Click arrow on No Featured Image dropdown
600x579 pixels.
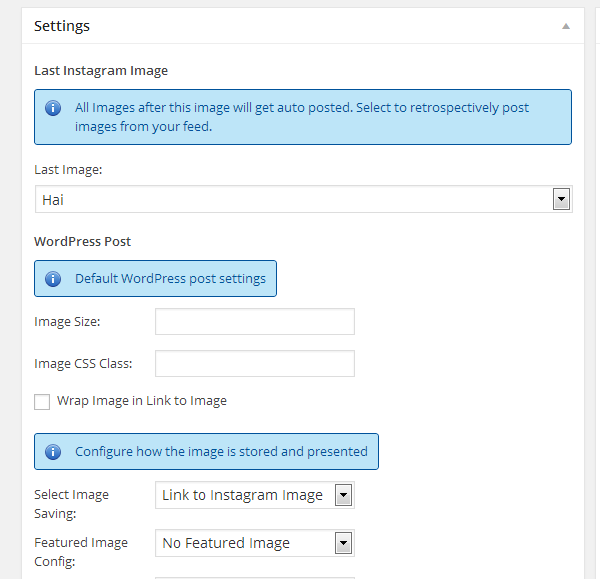343,543
